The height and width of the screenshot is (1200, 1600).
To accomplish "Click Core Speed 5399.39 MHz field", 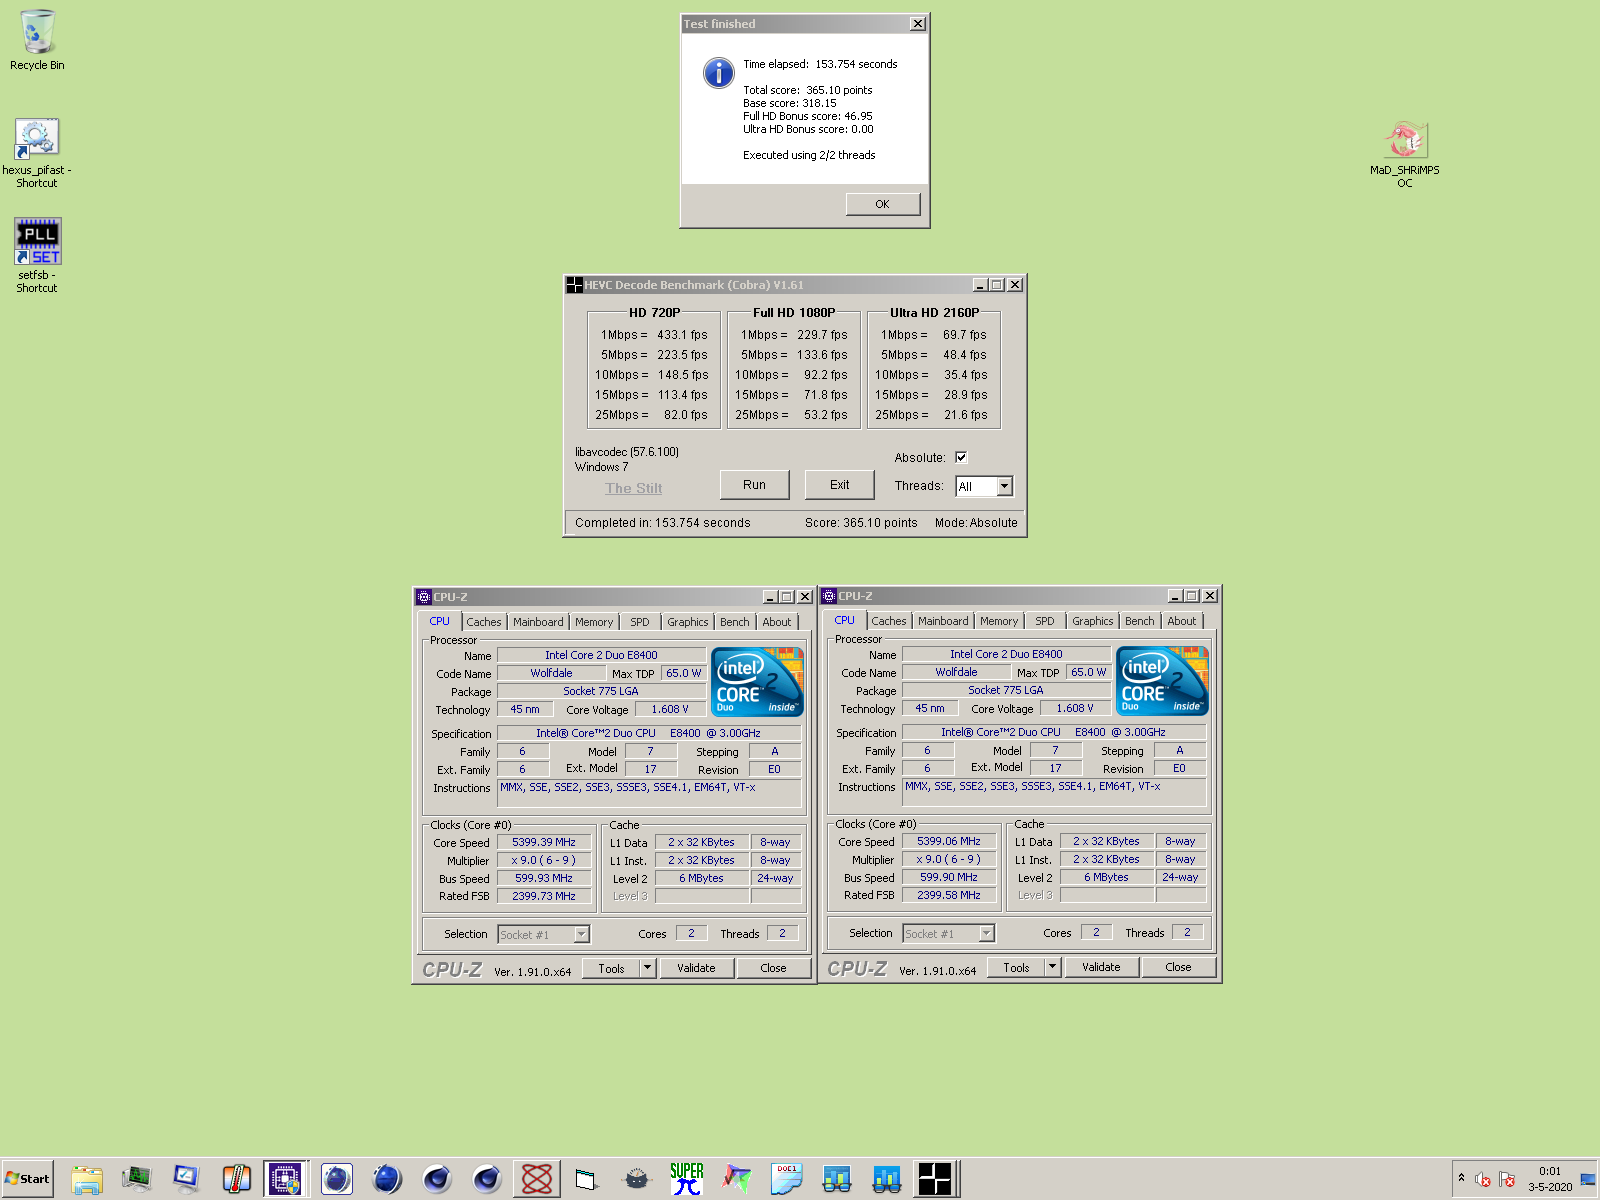I will (544, 842).
